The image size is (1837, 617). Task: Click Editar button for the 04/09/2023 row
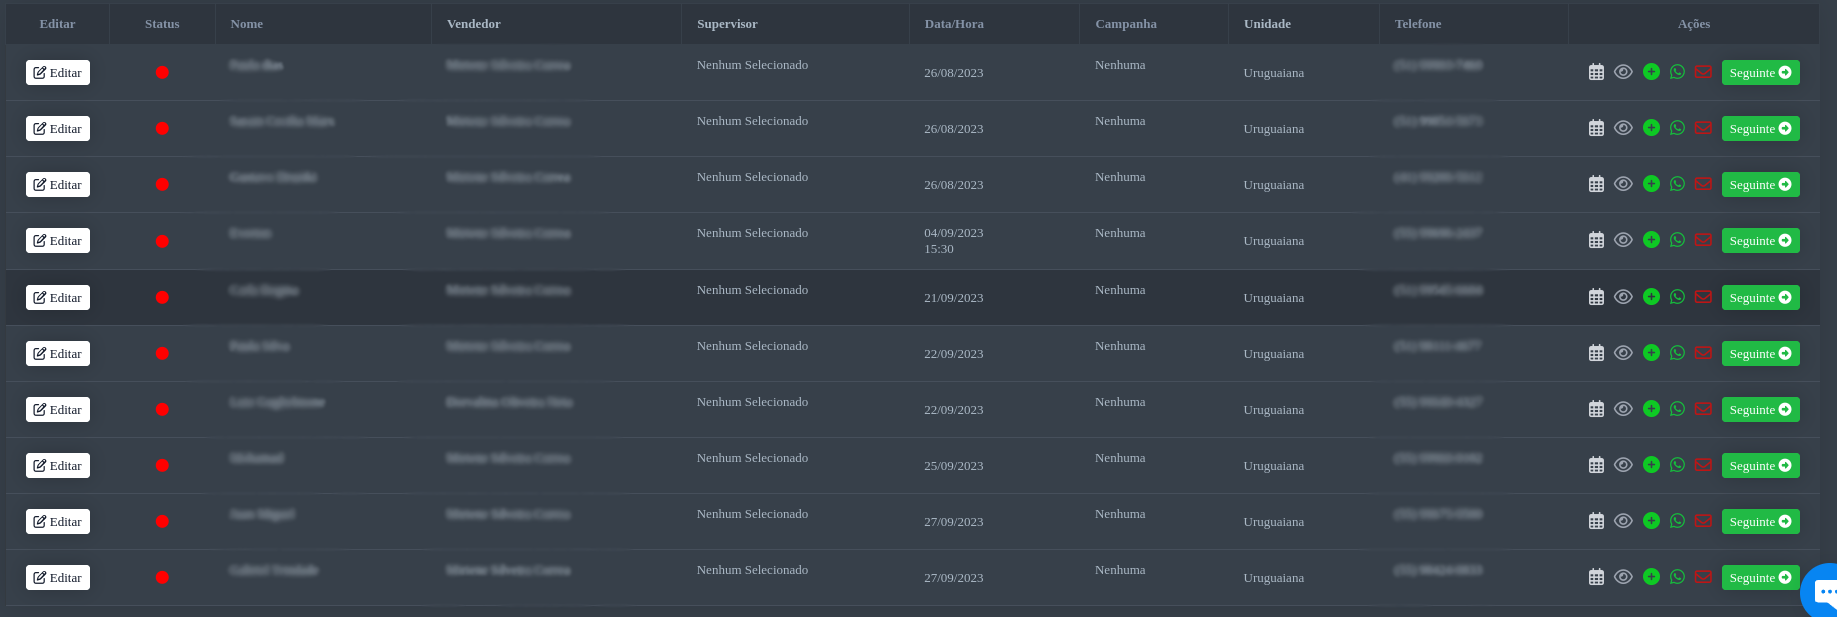click(x=58, y=241)
